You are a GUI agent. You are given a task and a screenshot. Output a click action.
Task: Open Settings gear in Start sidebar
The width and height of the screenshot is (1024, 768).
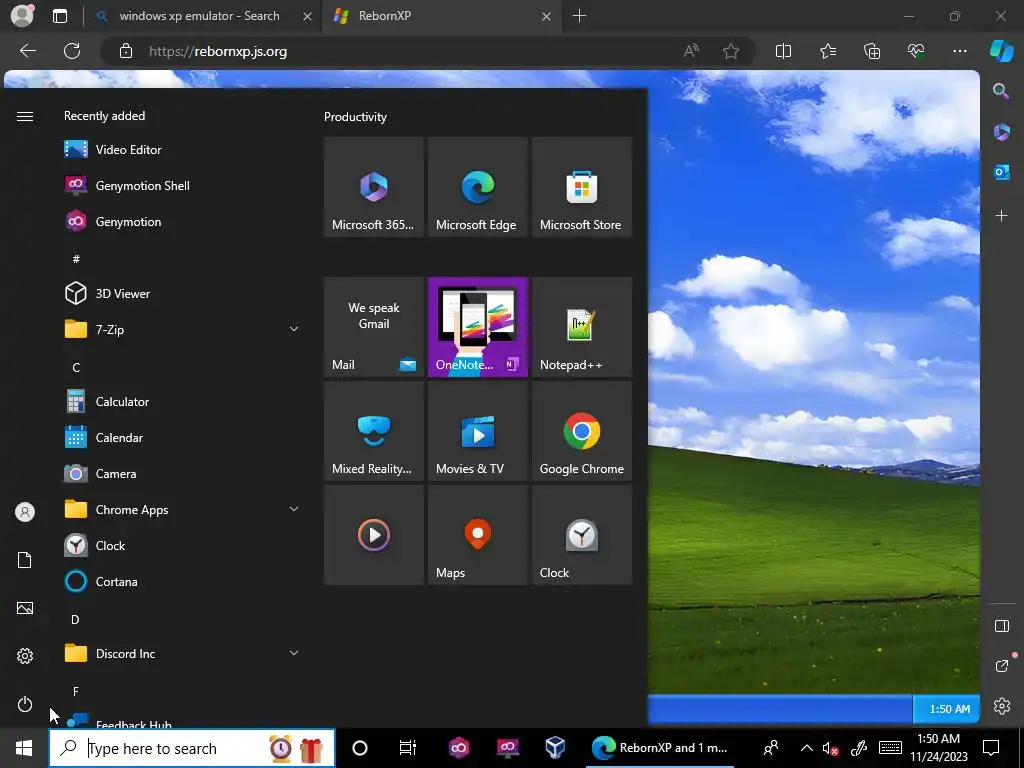point(25,656)
